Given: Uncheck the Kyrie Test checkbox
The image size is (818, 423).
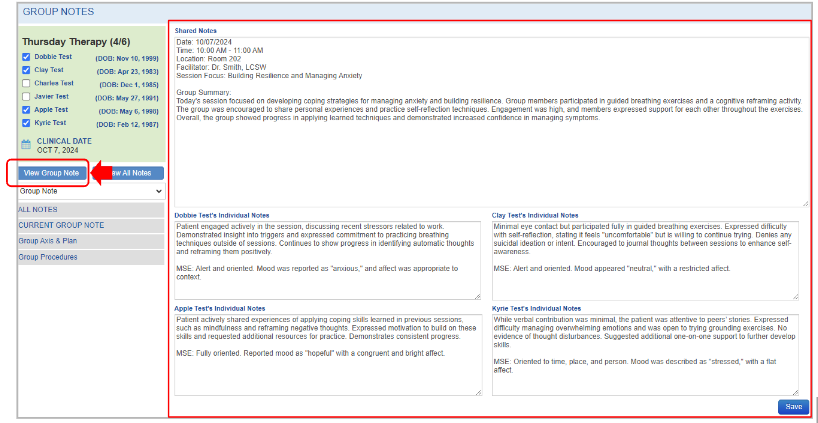Looking at the screenshot, I should pyautogui.click(x=27, y=123).
